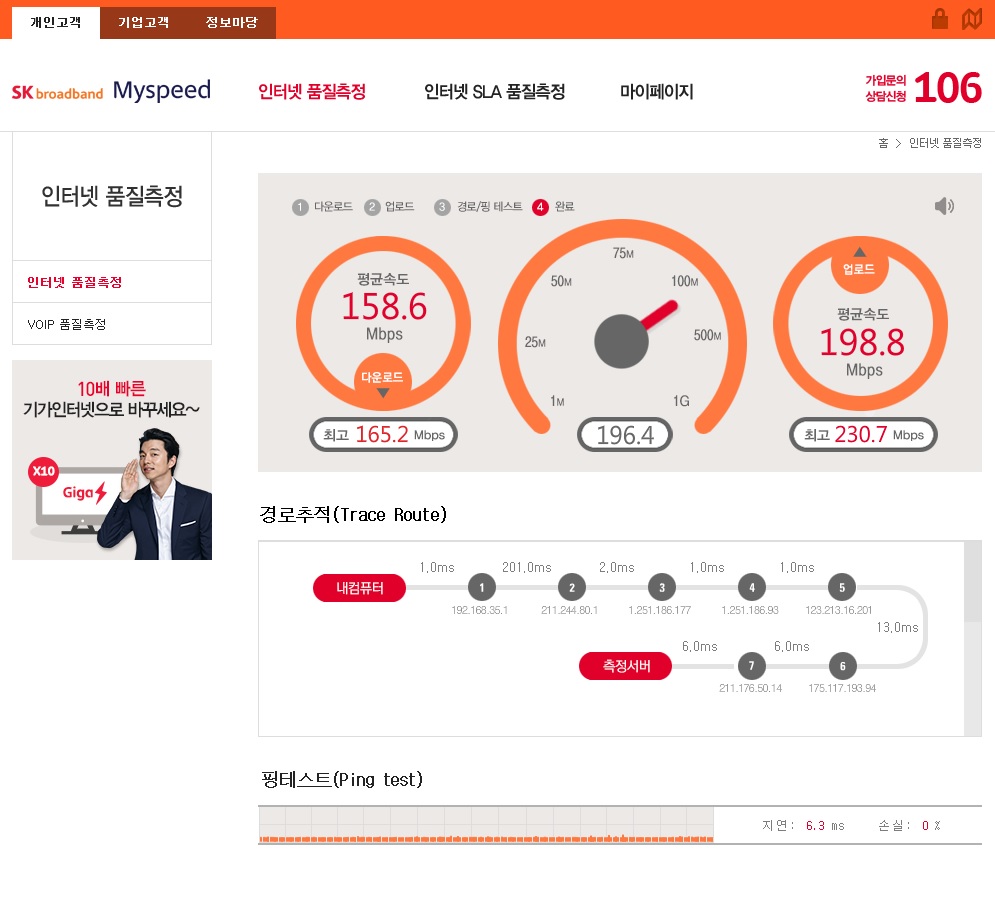Click the IP address 1.251.186.177
995x907 pixels.
click(660, 610)
